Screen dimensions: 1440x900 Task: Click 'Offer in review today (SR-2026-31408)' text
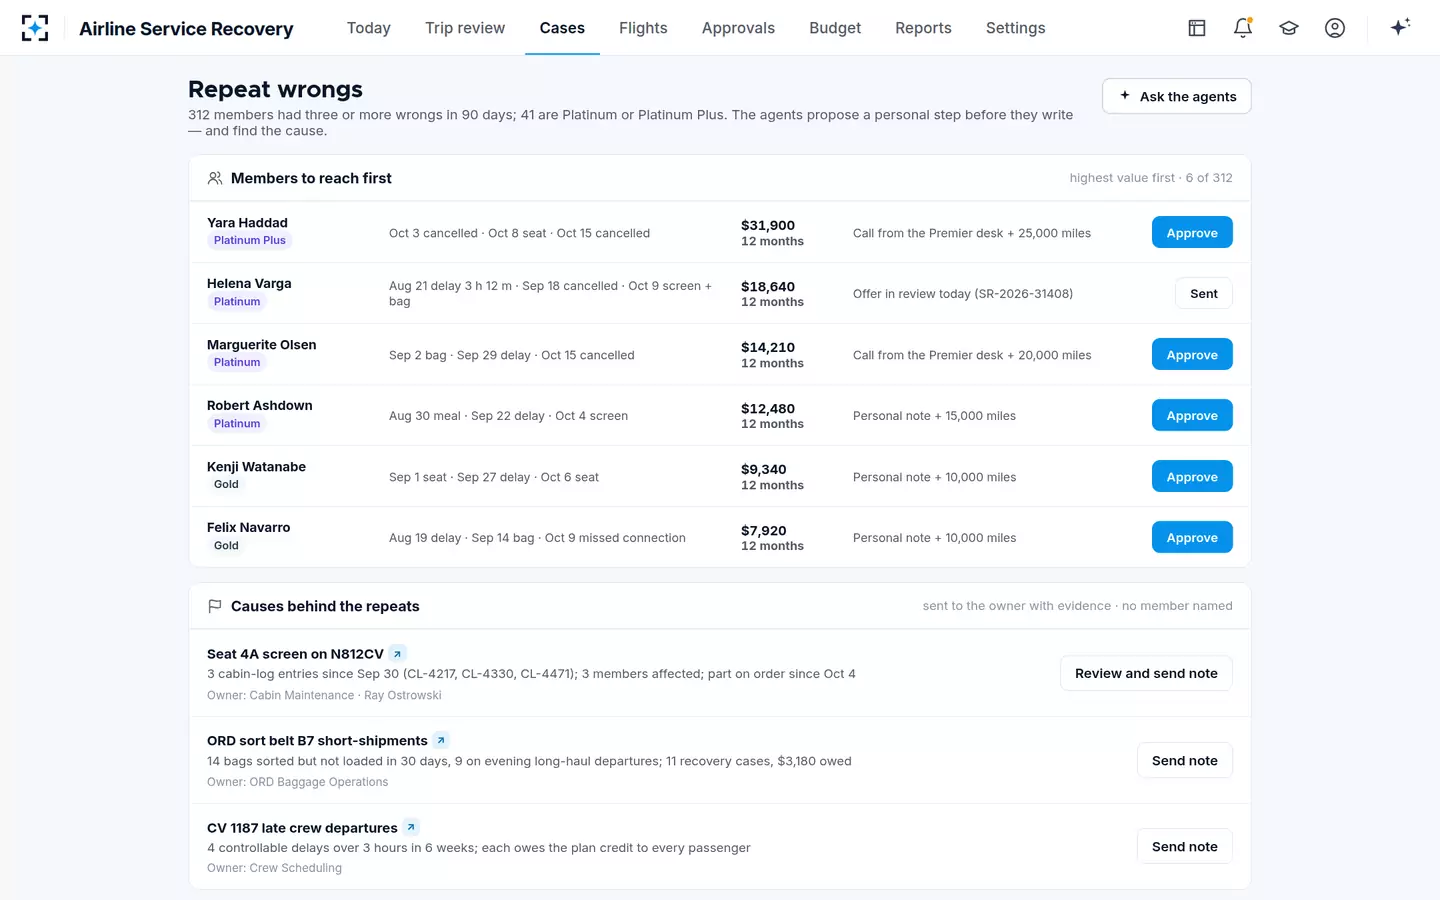tap(963, 294)
